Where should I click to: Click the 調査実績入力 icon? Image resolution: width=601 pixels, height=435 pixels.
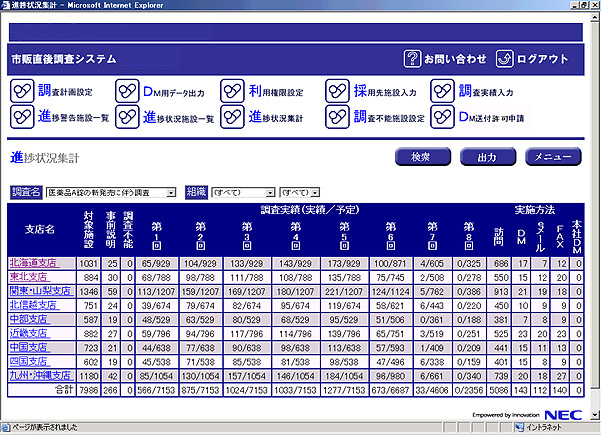pyautogui.click(x=443, y=91)
